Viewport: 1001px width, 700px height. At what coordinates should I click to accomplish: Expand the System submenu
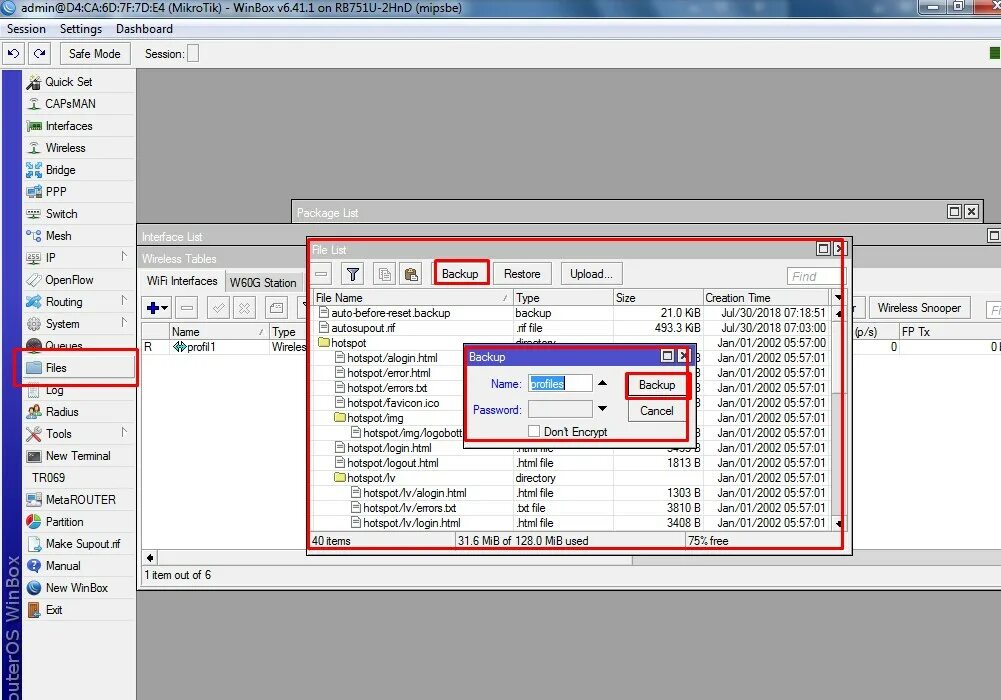(124, 323)
